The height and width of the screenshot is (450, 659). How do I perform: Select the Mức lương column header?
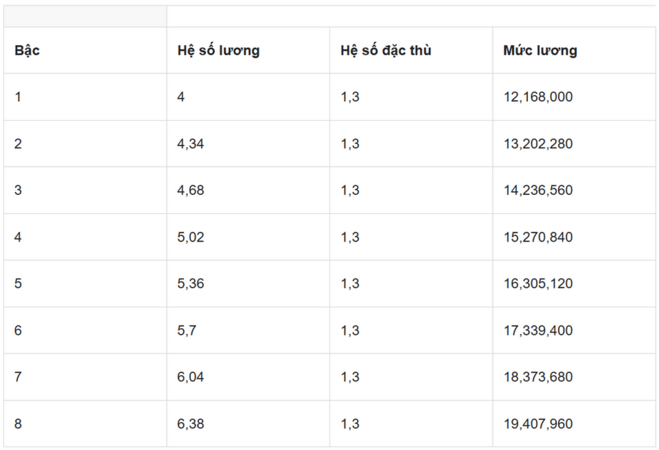(574, 50)
